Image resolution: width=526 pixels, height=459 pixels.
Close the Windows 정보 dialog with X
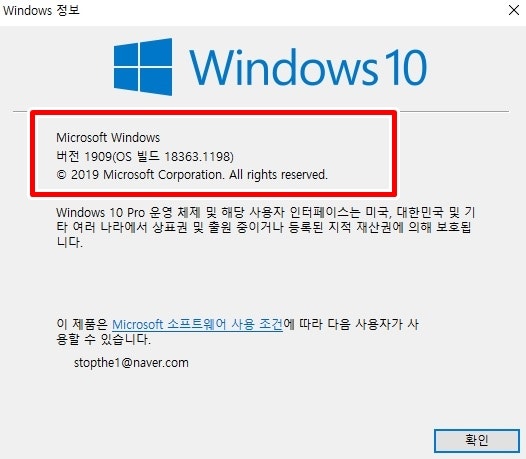pos(514,10)
